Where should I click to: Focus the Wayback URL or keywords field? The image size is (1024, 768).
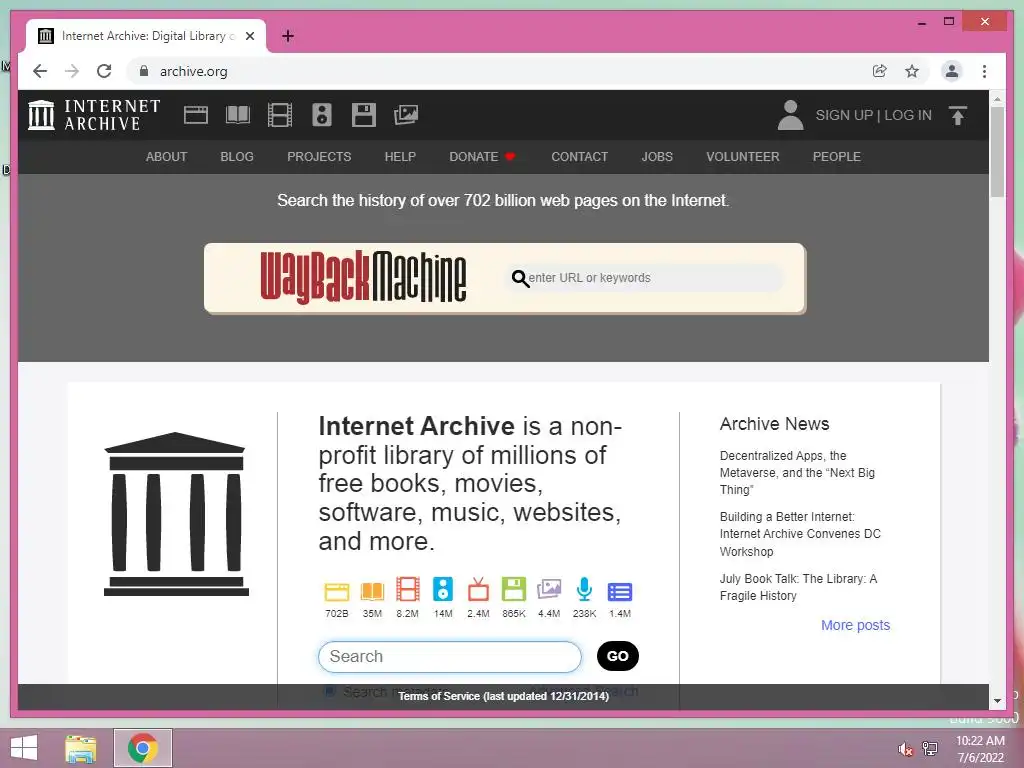pos(645,278)
